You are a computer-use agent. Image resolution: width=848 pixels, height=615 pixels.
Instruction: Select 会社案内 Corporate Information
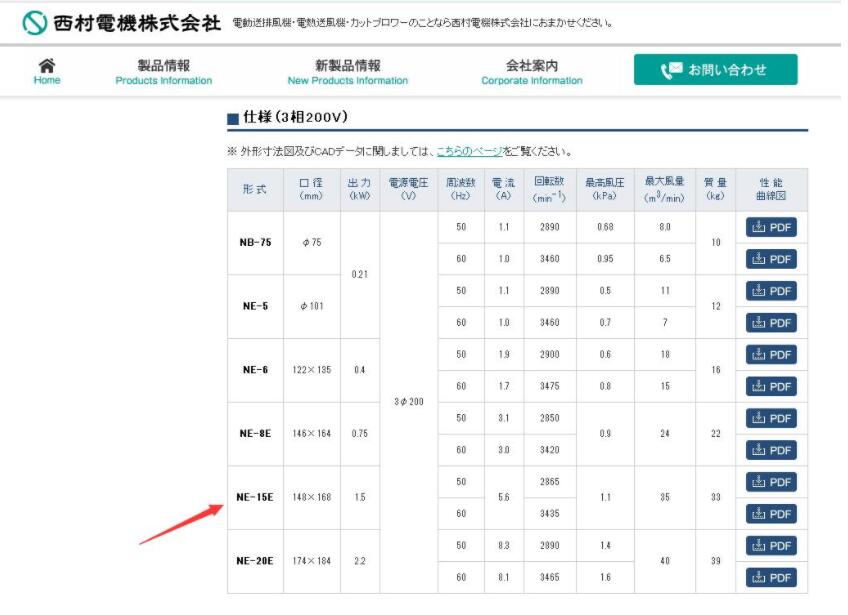pyautogui.click(x=530, y=71)
